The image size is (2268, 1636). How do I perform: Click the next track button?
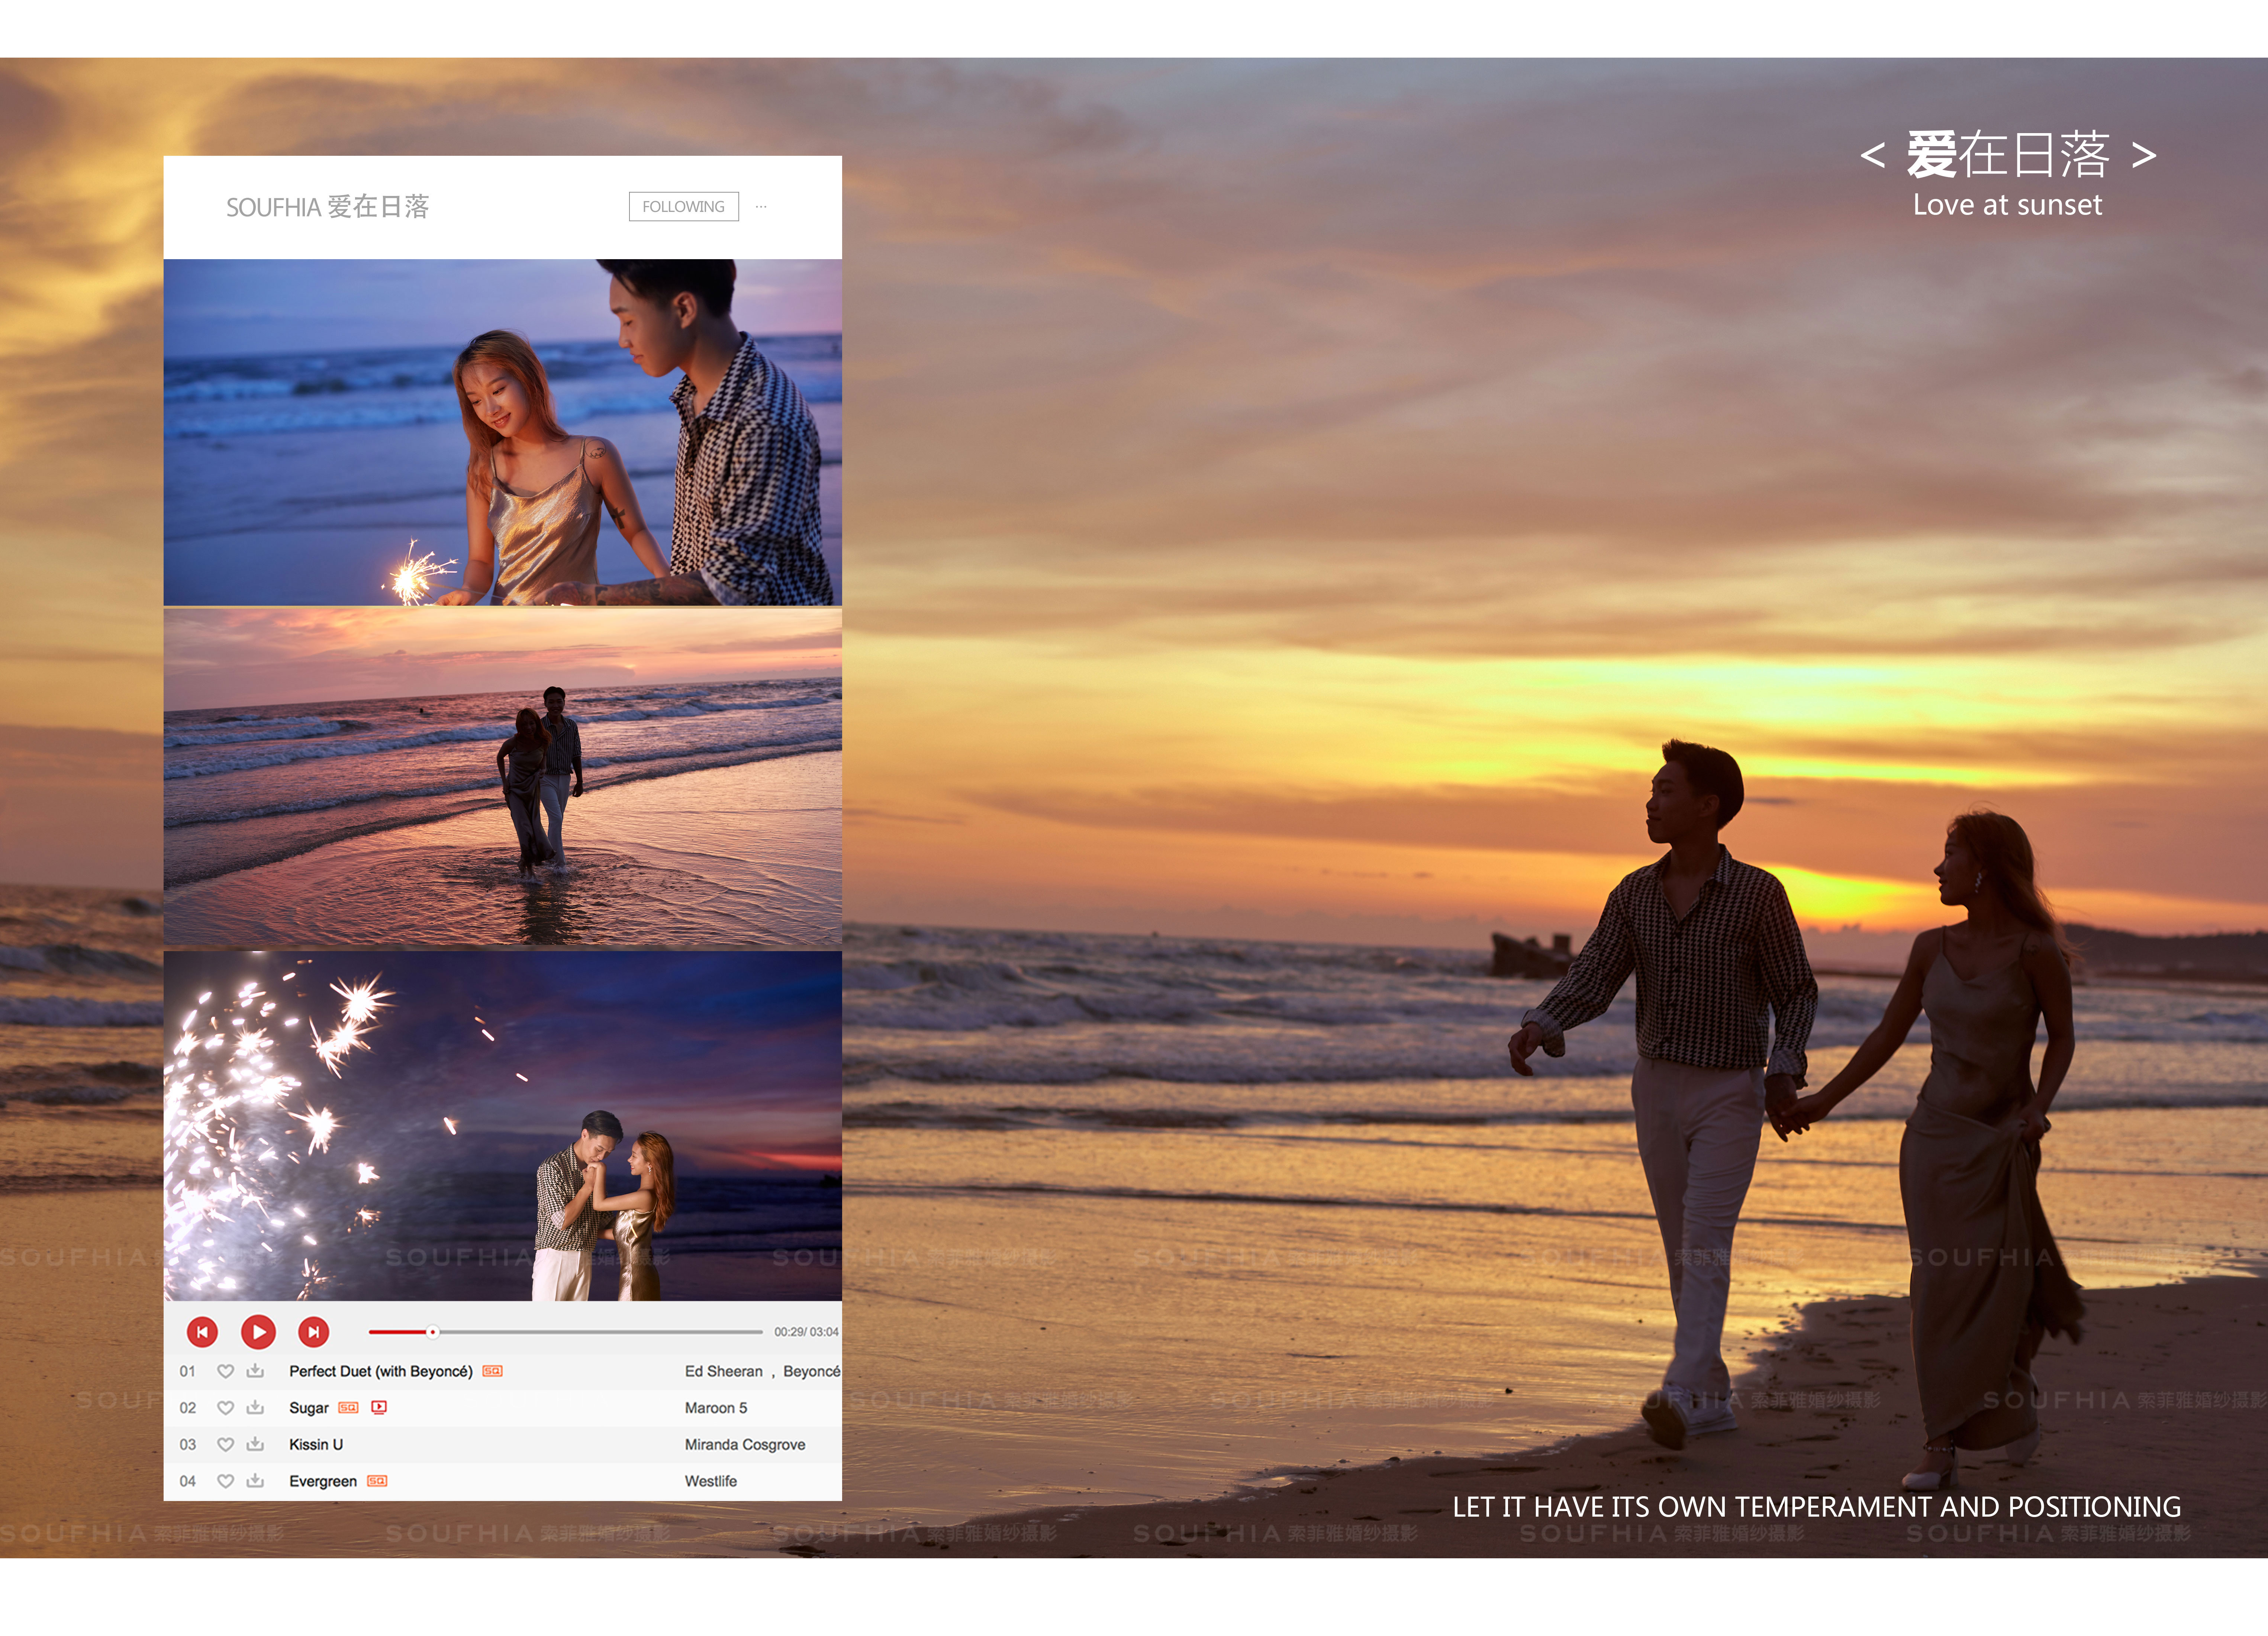(x=314, y=1332)
